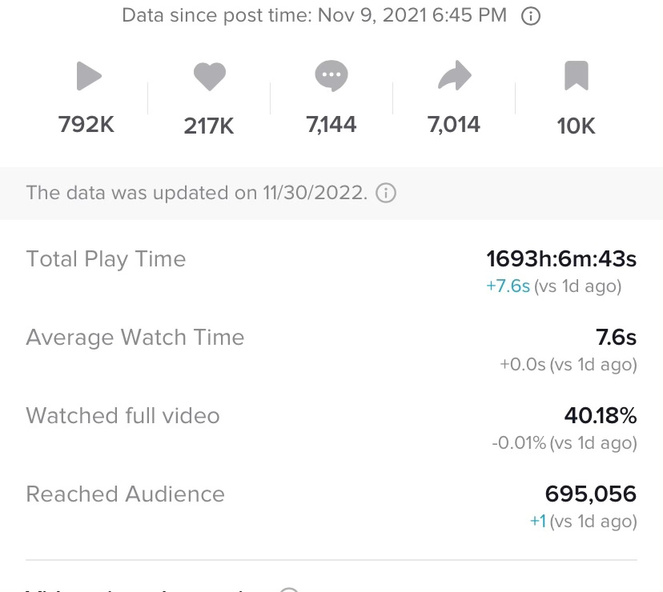The image size is (663, 592).
Task: Select the 10K saves count
Action: pyautogui.click(x=576, y=126)
